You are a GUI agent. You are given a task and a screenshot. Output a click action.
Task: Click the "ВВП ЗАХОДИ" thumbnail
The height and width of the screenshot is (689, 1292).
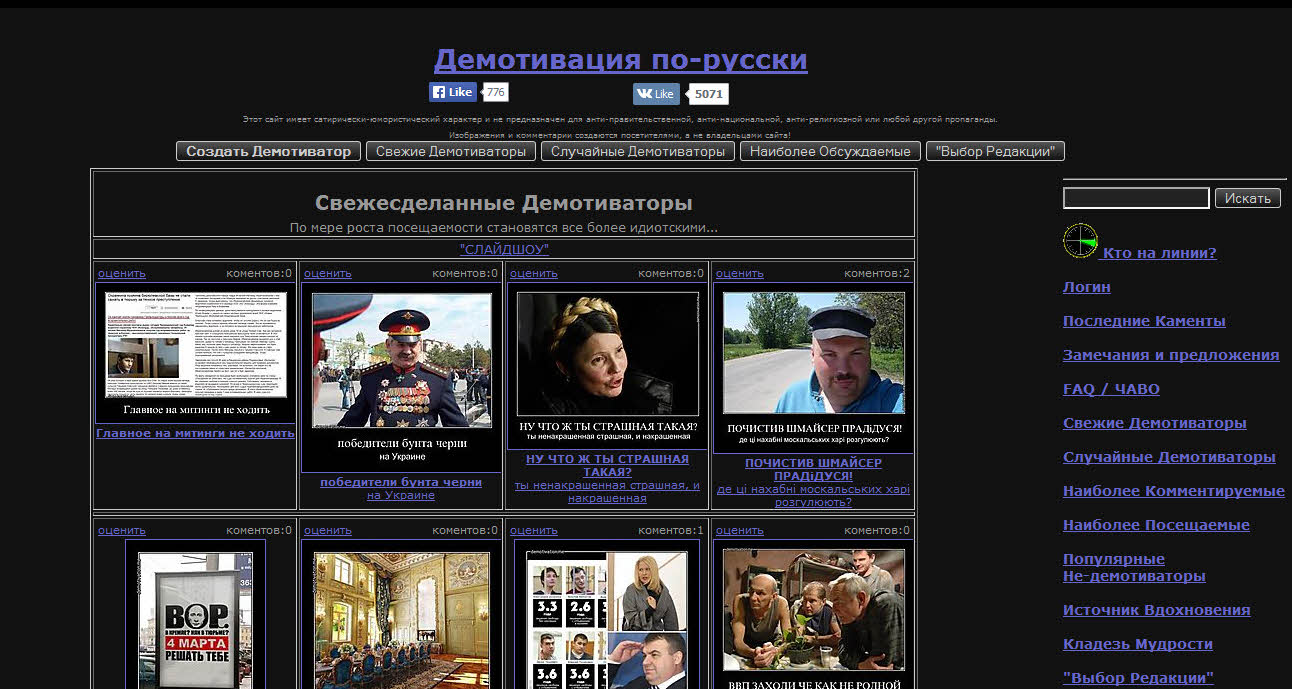(813, 614)
